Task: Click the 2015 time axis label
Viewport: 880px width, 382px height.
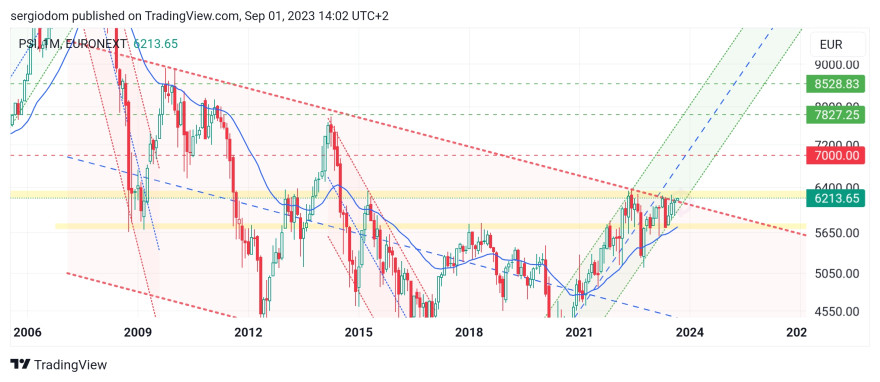Action: 359,333
